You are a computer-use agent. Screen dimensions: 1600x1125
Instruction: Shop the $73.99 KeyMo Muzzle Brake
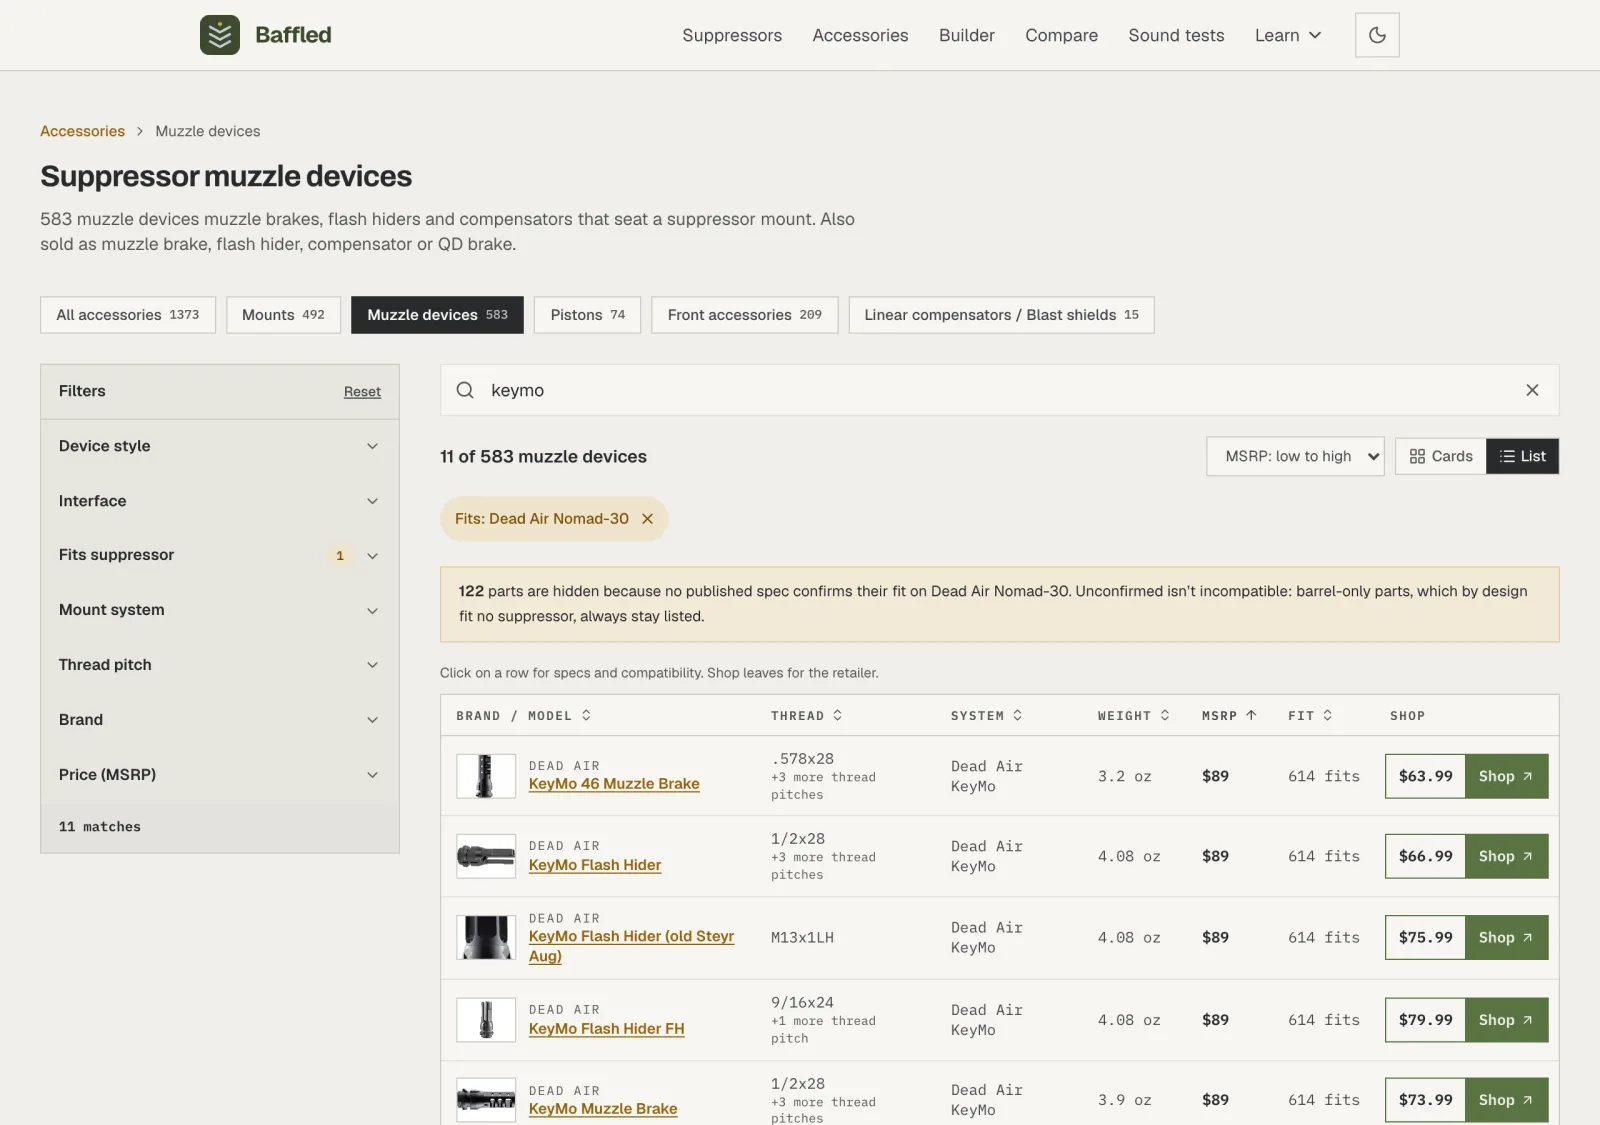click(x=1506, y=1100)
